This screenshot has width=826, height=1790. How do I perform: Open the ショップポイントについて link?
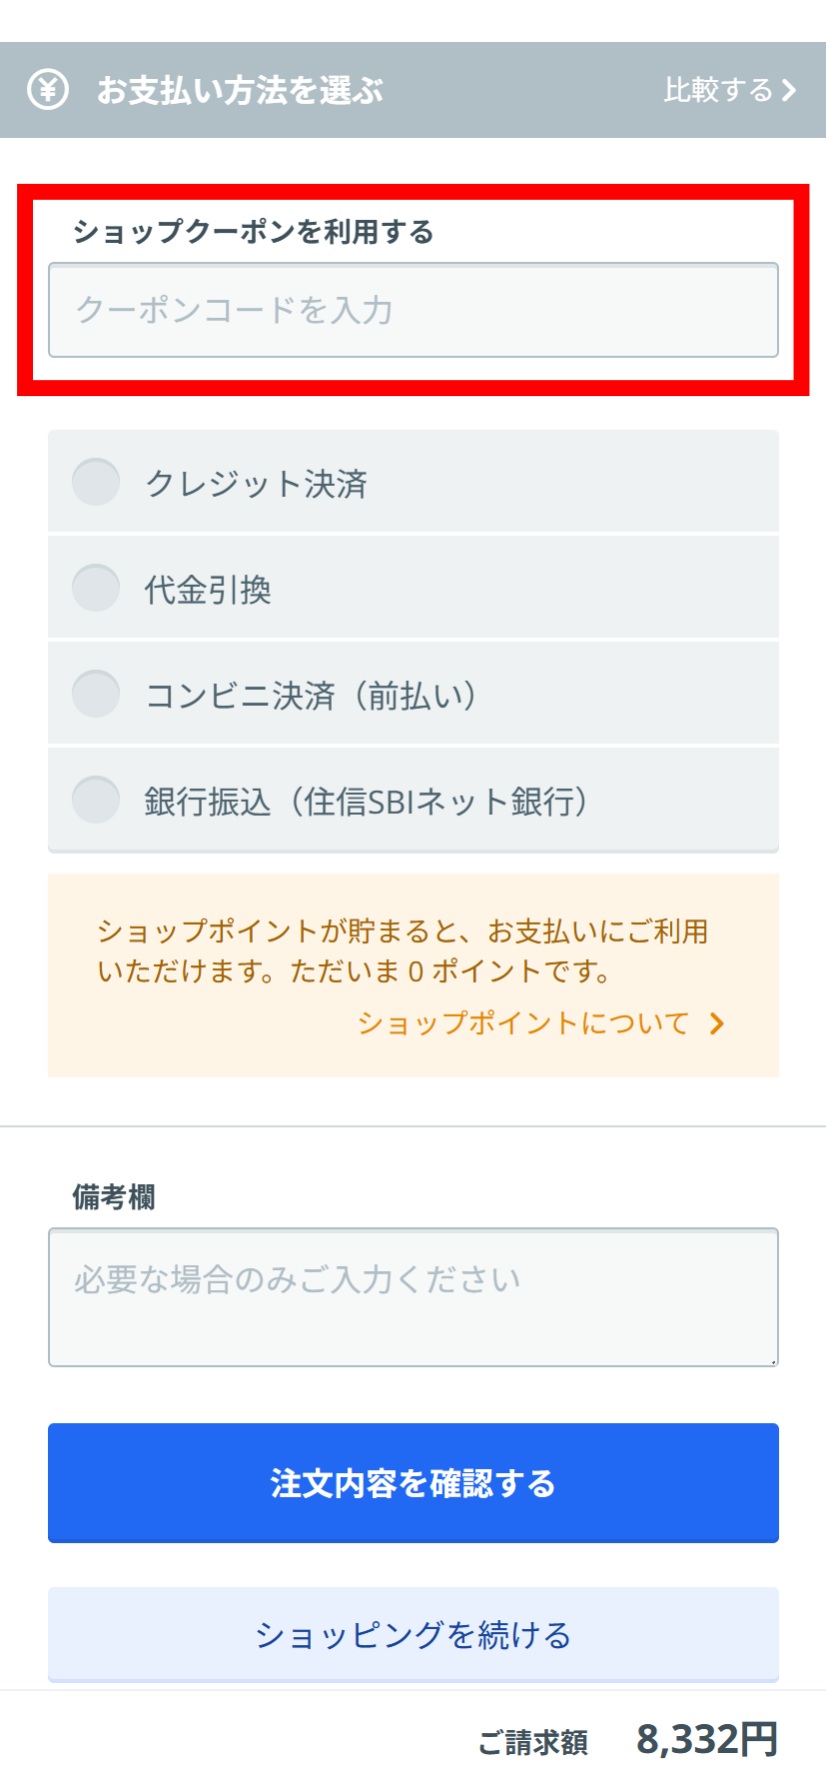click(523, 1023)
